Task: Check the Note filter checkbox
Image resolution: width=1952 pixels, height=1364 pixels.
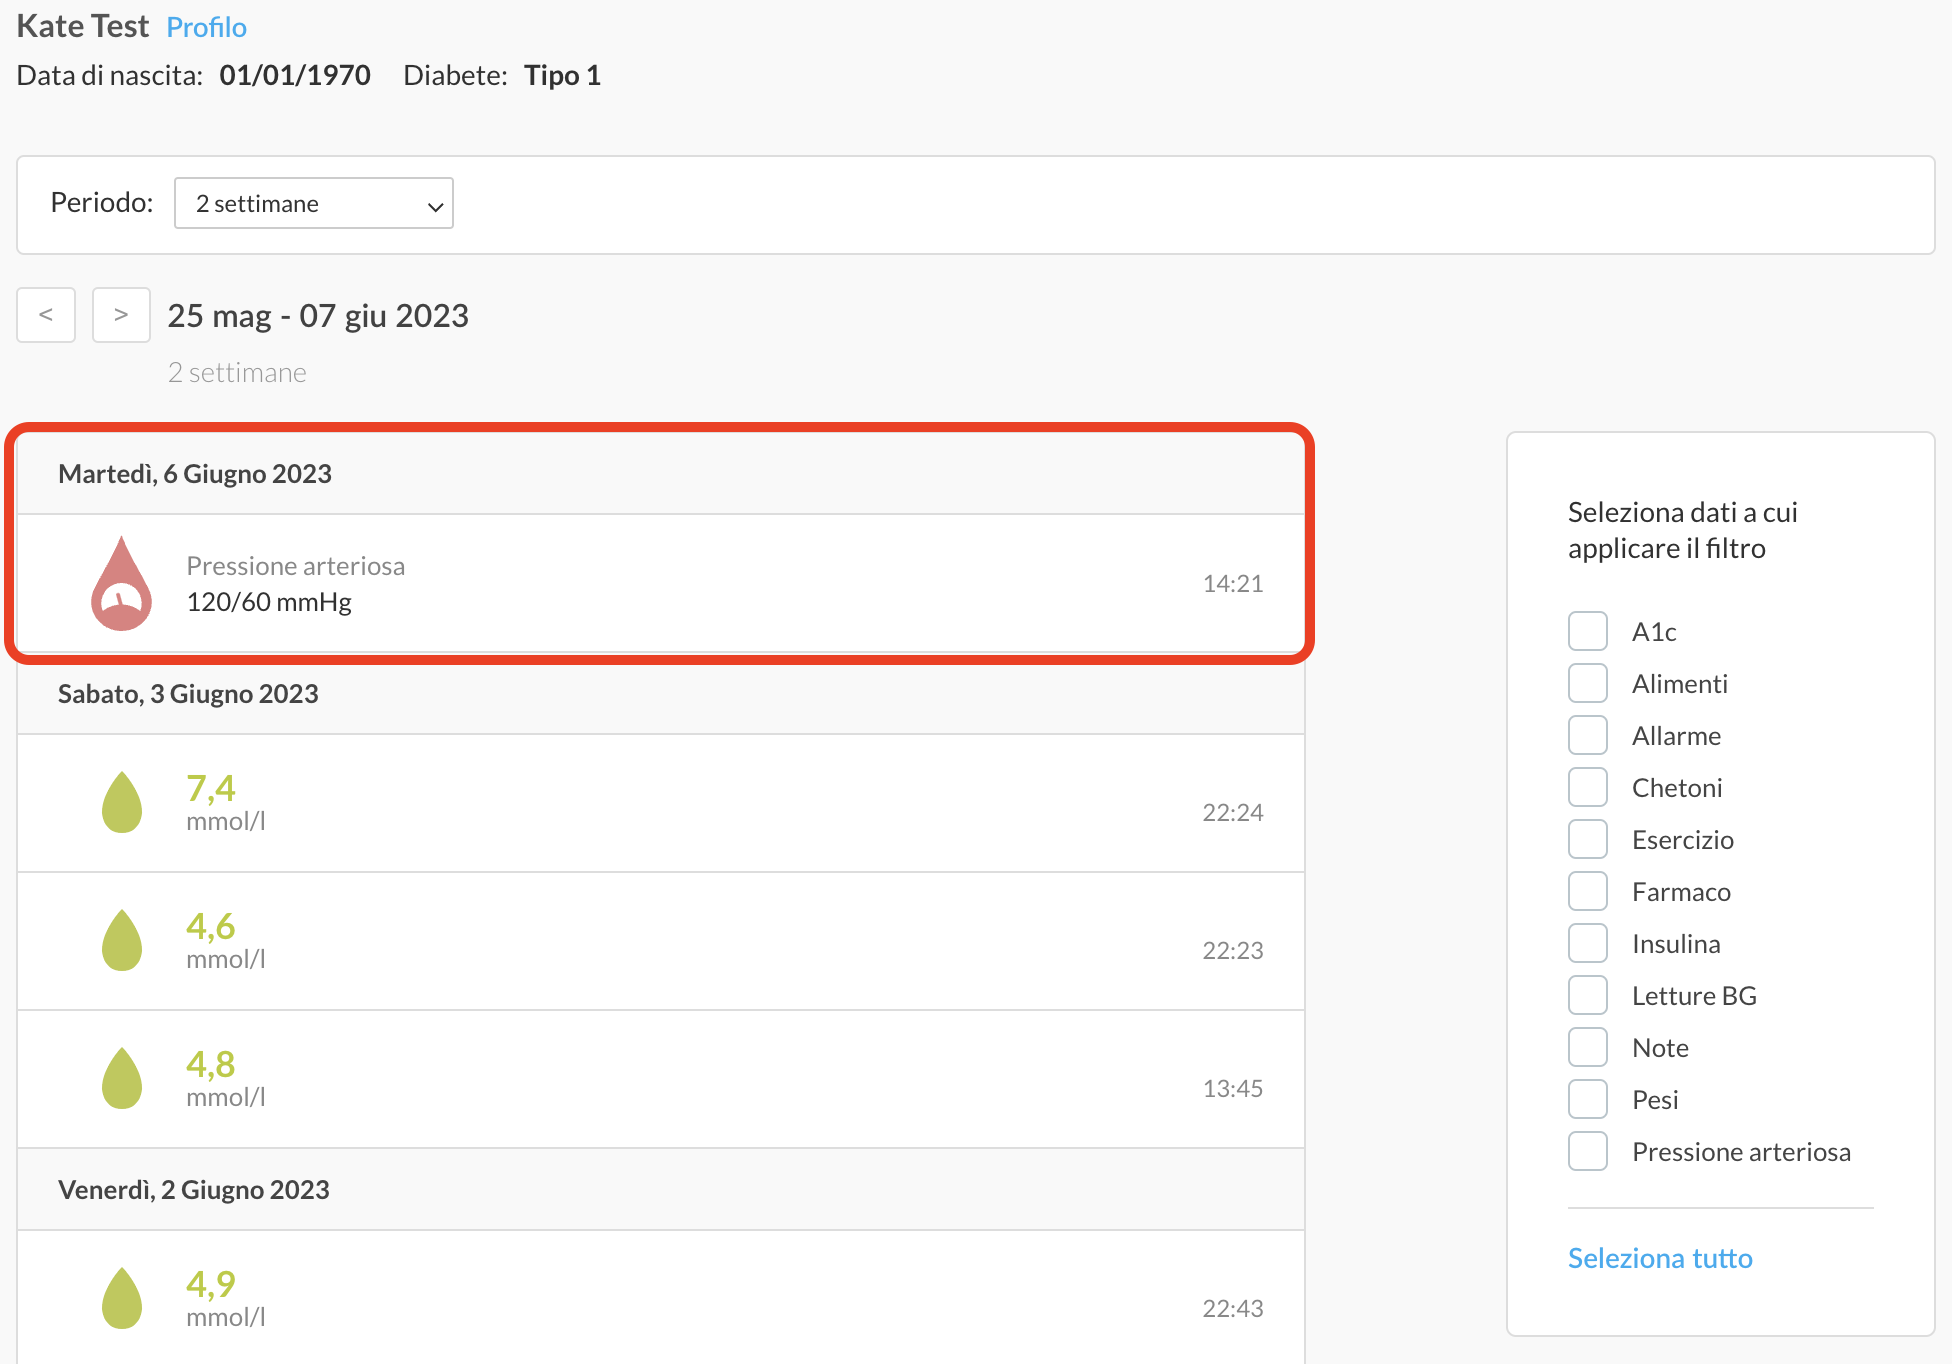Action: tap(1588, 1048)
